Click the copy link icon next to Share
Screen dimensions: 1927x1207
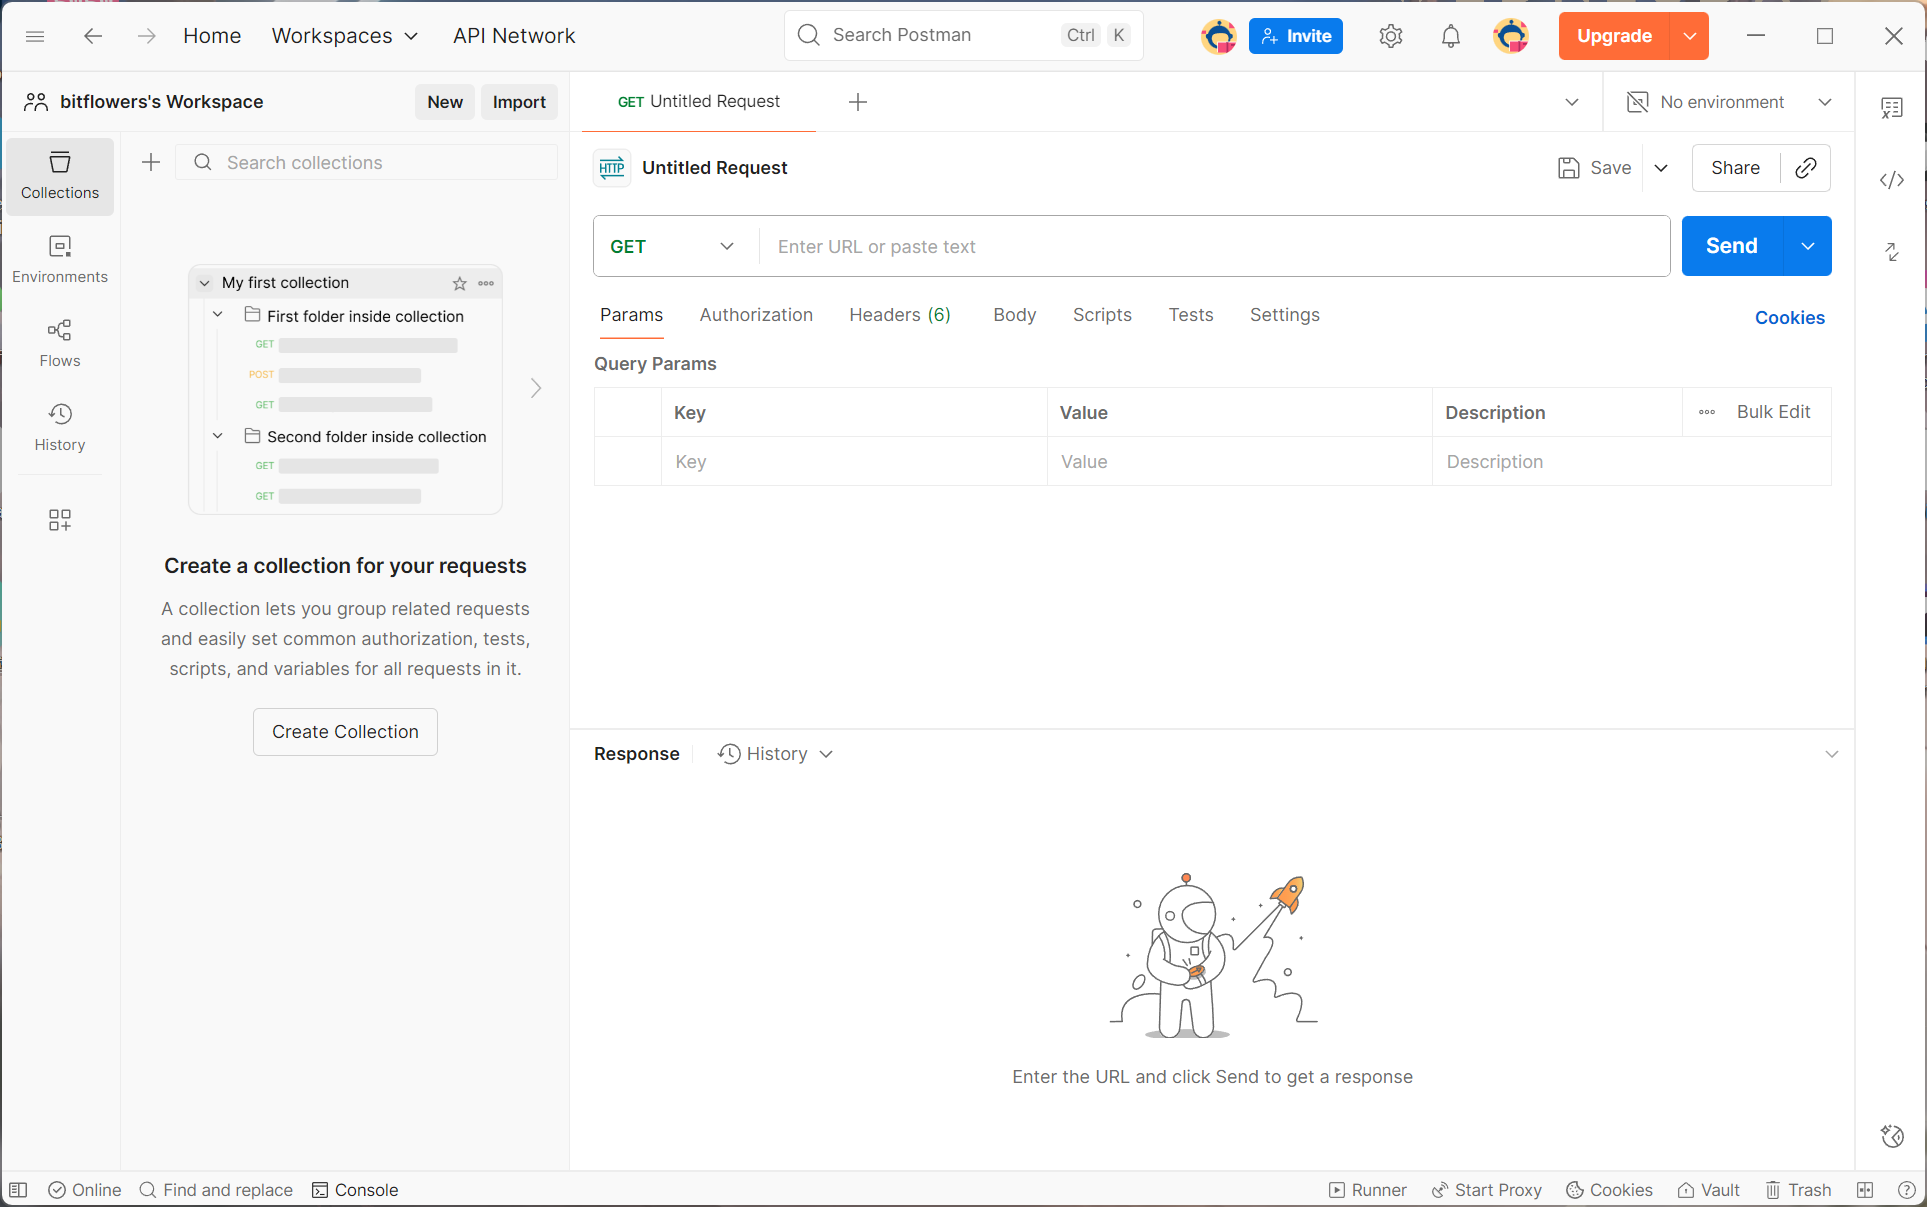[x=1805, y=168]
